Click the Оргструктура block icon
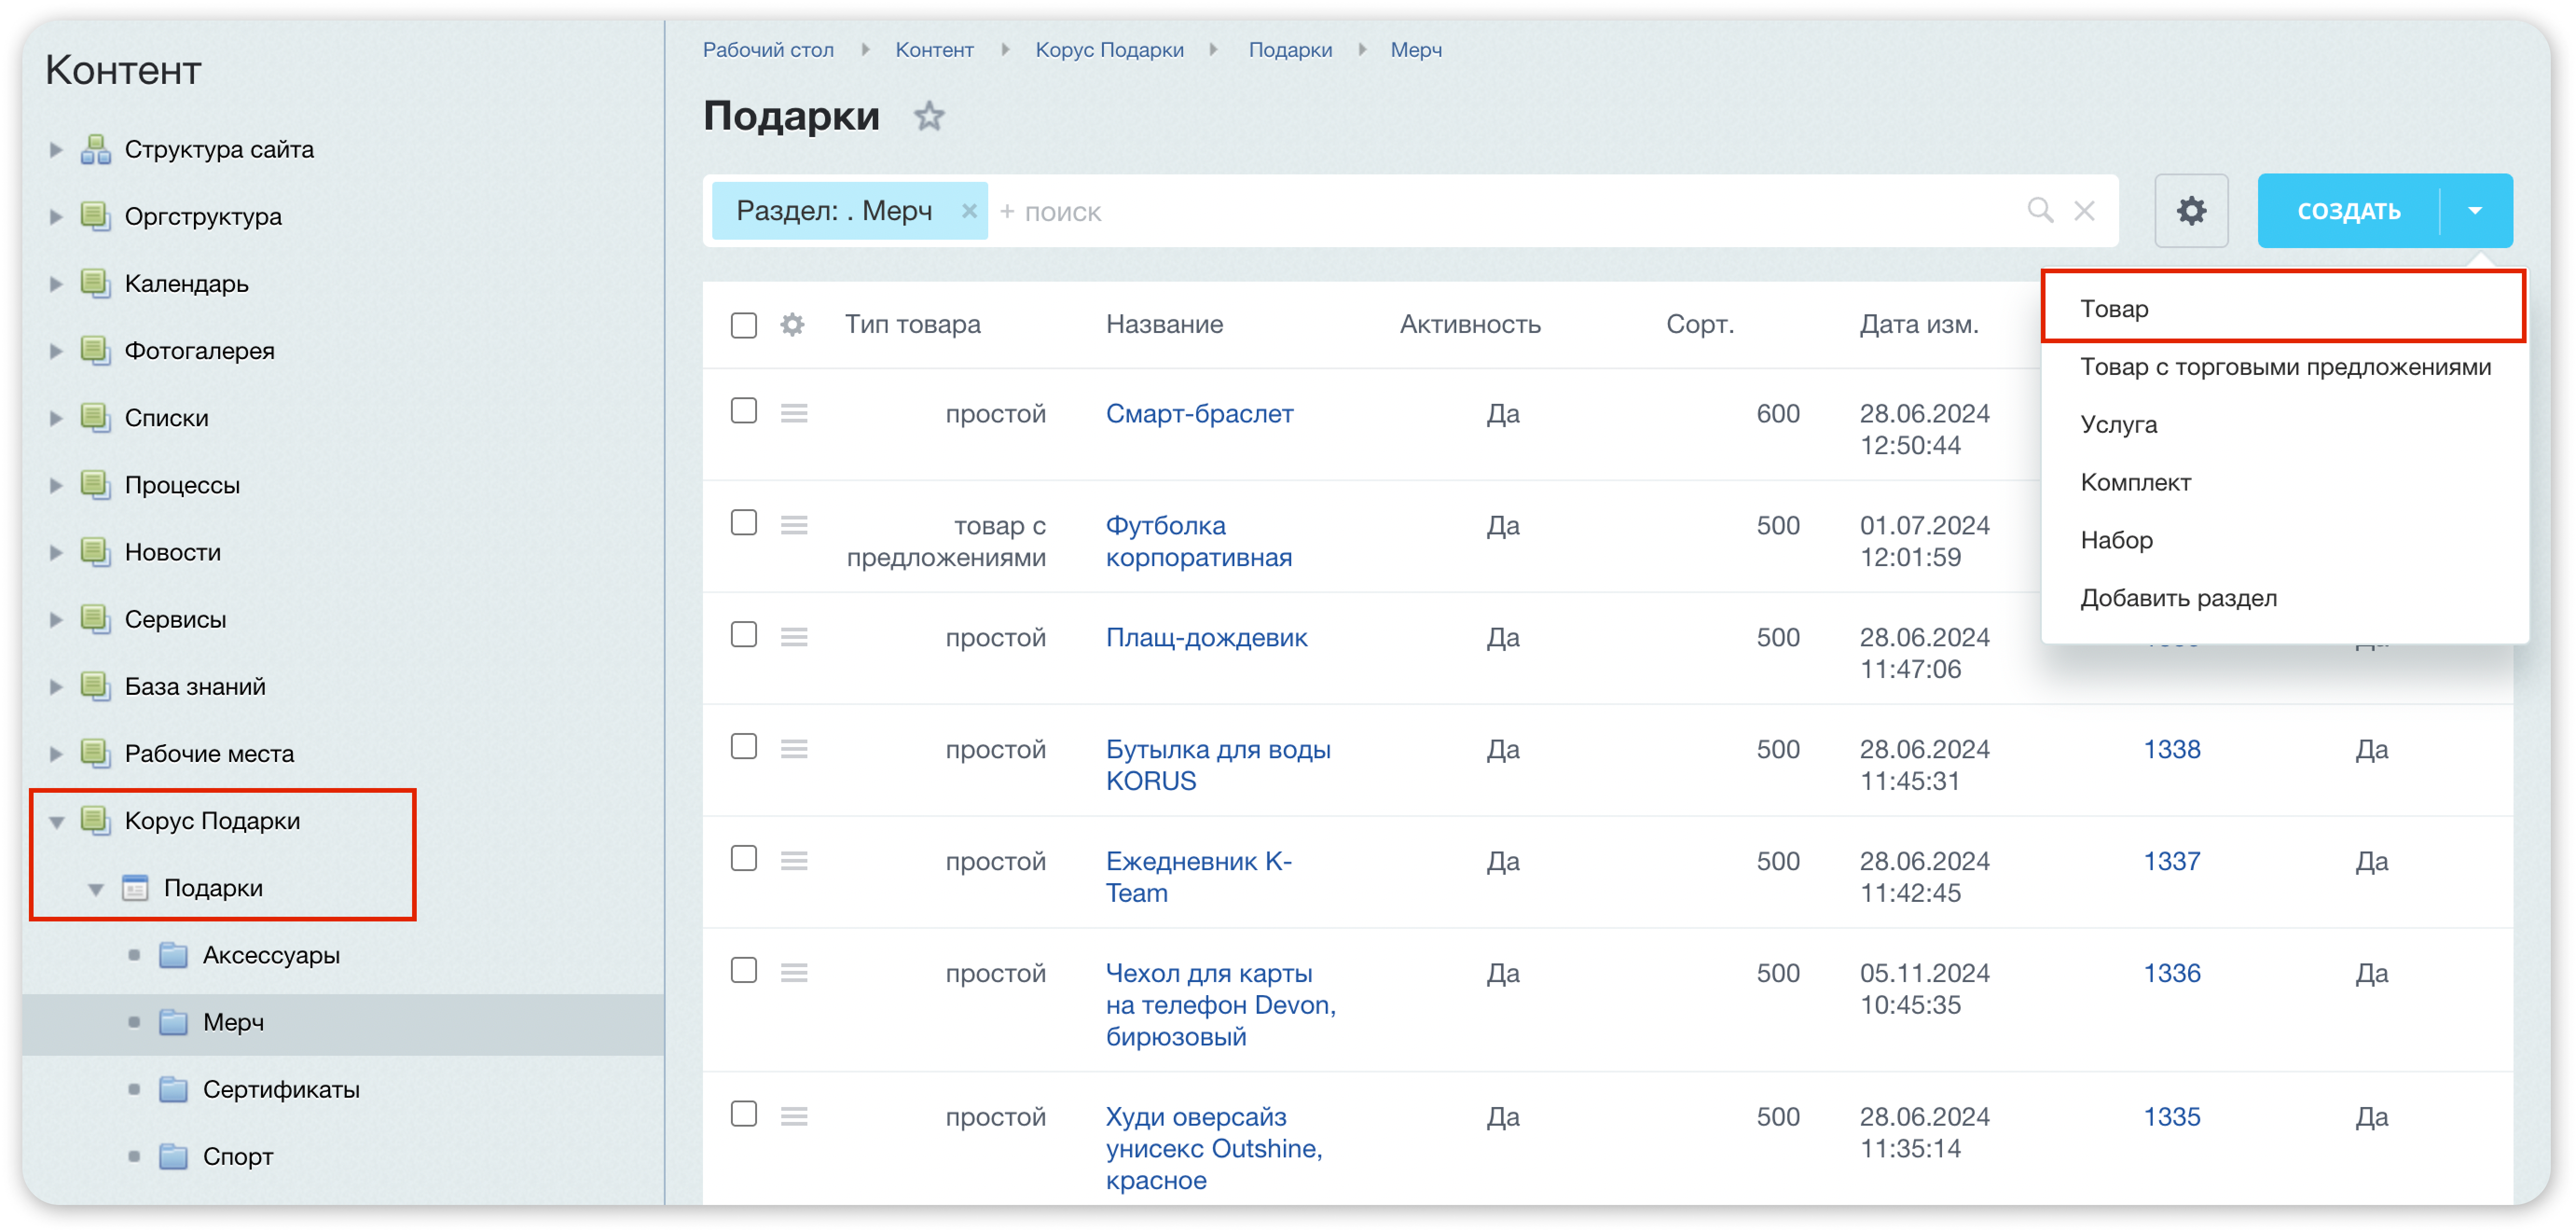The image size is (2576, 1232). click(96, 216)
